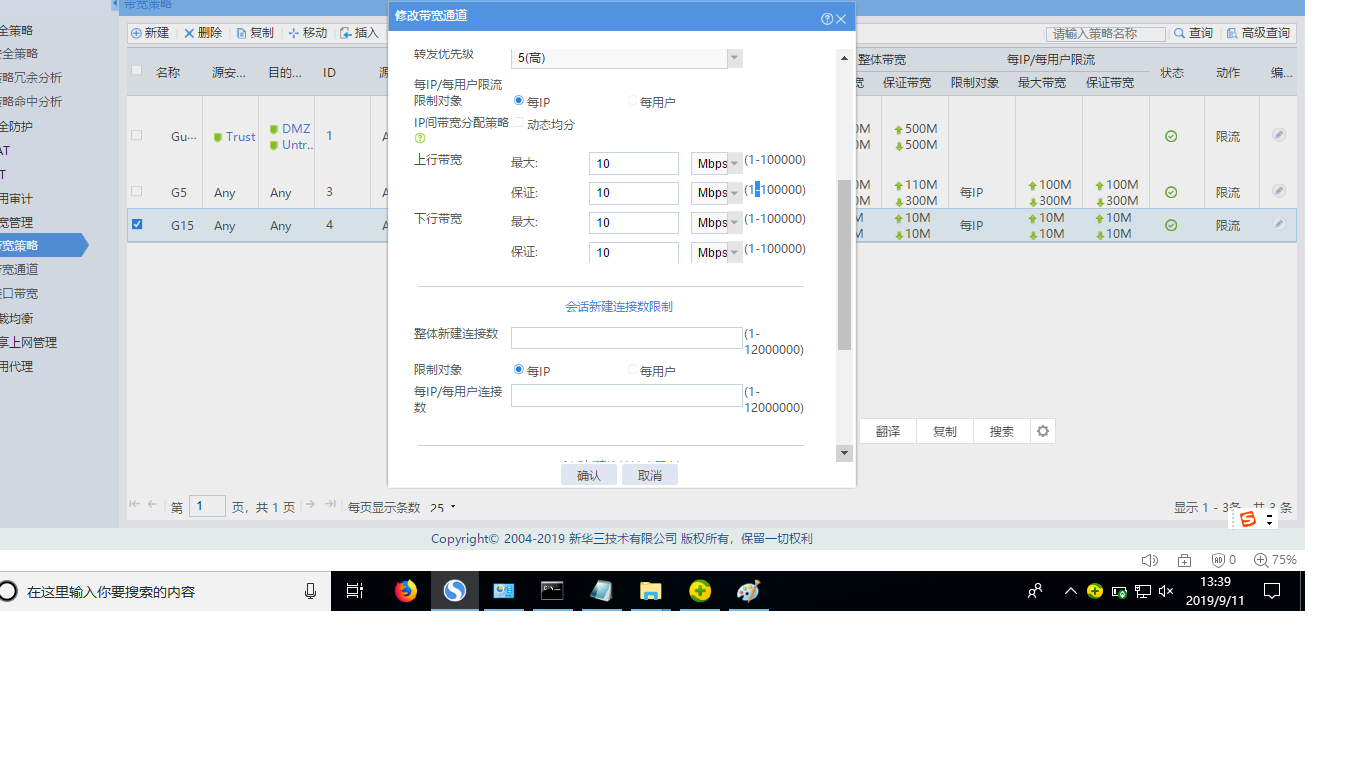Image resolution: width=1366 pixels, height=768 pixels.
Task: Check the G5 row checkbox
Action: [137, 191]
